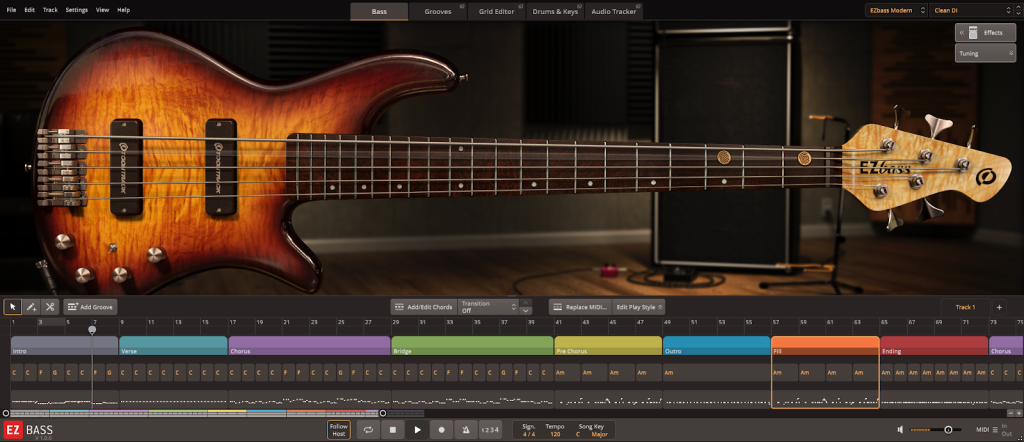Select the pencil draw tool

click(31, 307)
